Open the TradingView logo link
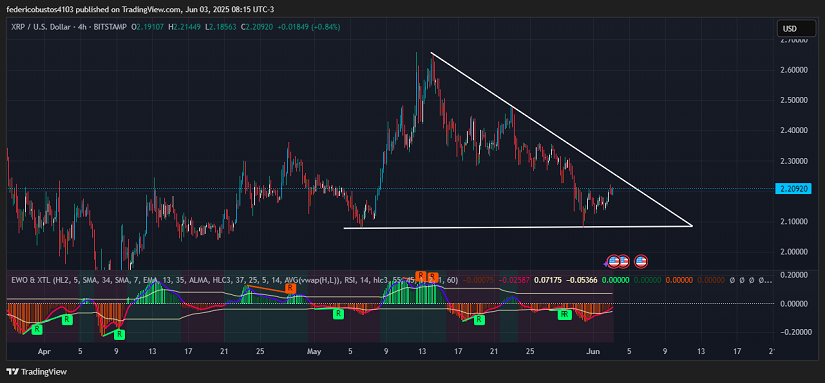Viewport: 825px width, 383px height. click(37, 372)
